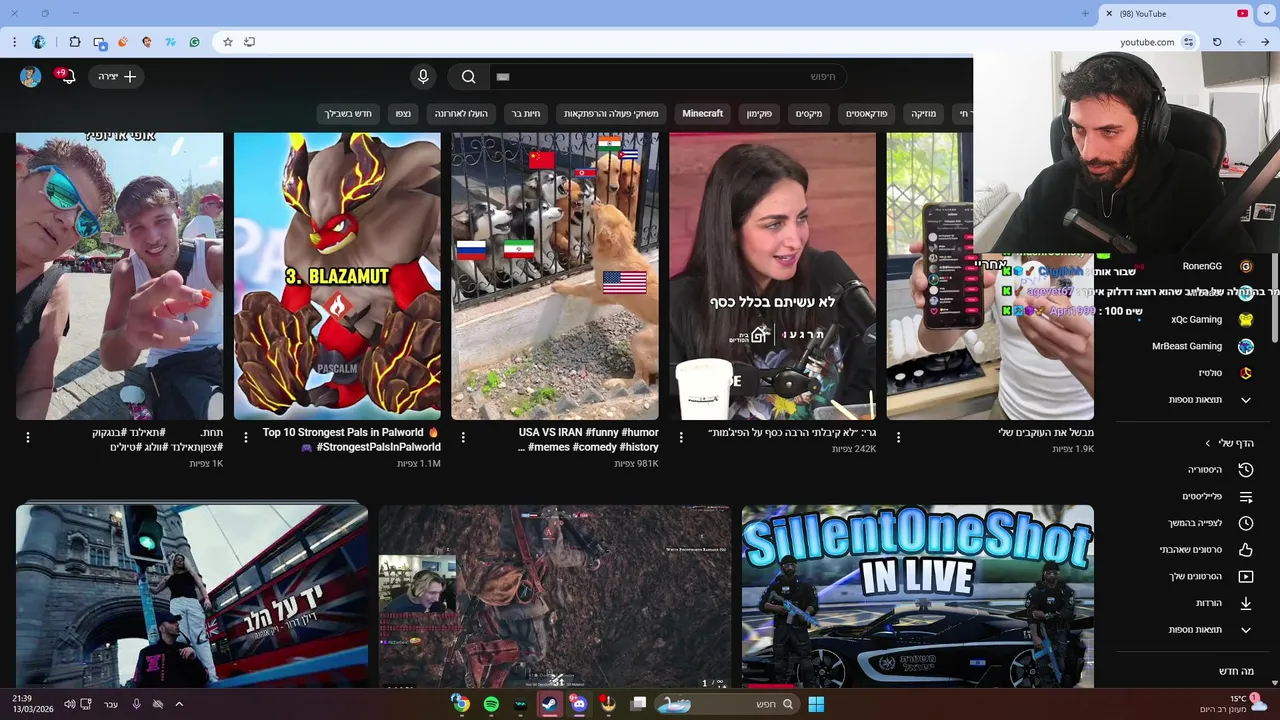Screen dimensions: 1280x720
Task: Click the taskbar volume icon
Action: point(69,704)
